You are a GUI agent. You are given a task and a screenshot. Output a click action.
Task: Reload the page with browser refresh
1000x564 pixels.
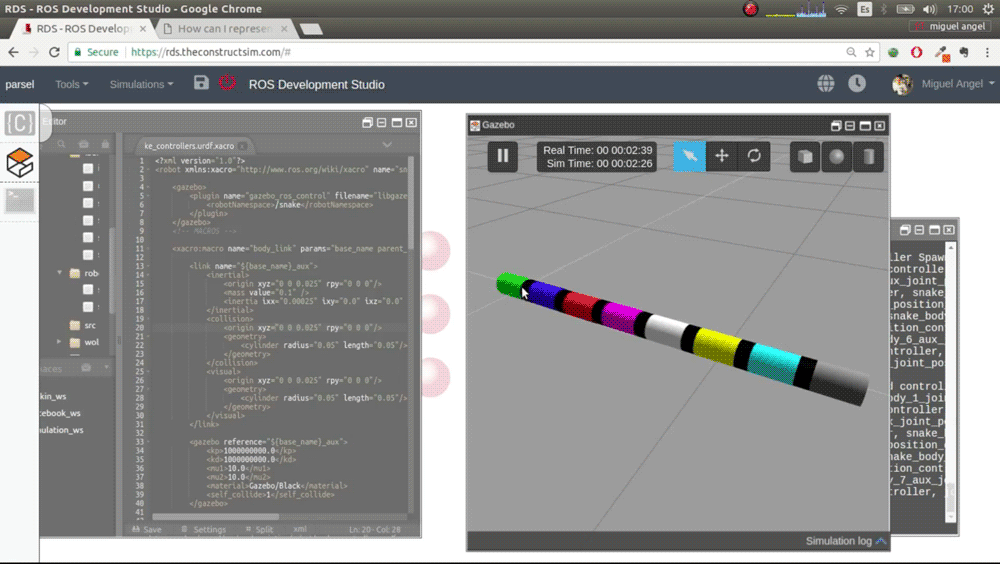pyautogui.click(x=54, y=52)
